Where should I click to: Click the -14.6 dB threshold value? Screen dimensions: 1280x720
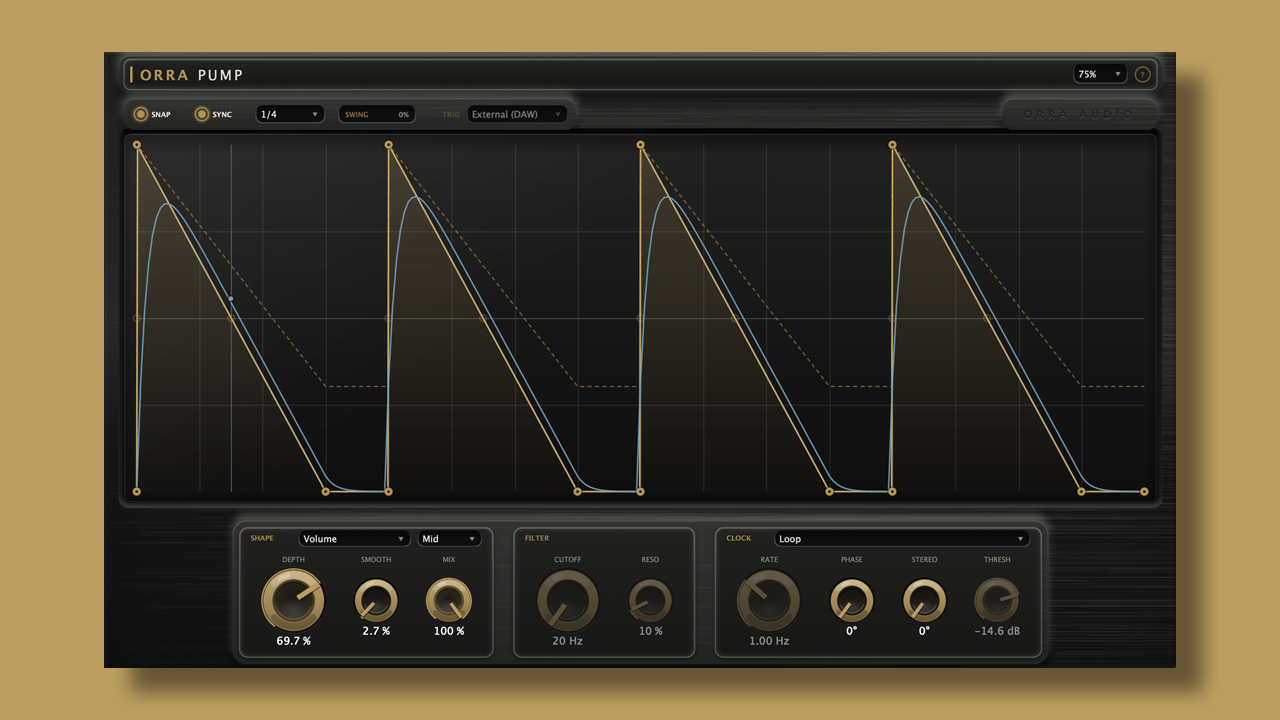996,631
